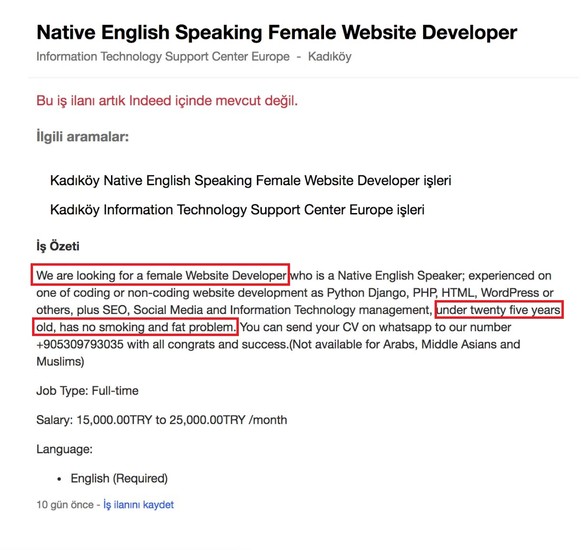Click the phrase 'We are looking for a female Website Developer'
The image size is (582, 550).
click(x=161, y=275)
